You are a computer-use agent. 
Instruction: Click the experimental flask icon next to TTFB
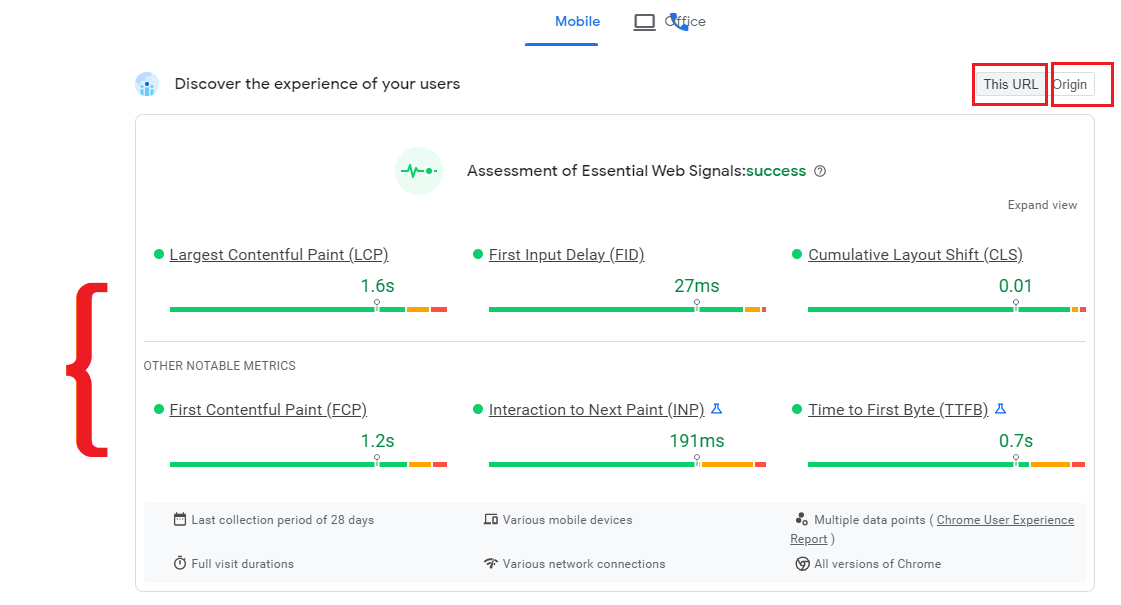pos(1001,409)
